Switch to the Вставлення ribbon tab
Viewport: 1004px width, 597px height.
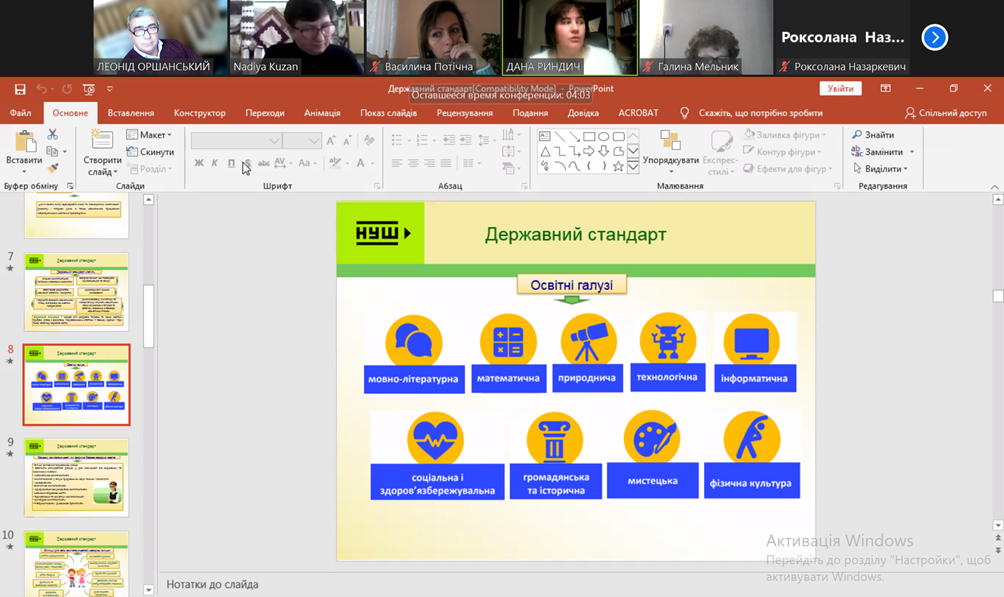click(x=131, y=113)
